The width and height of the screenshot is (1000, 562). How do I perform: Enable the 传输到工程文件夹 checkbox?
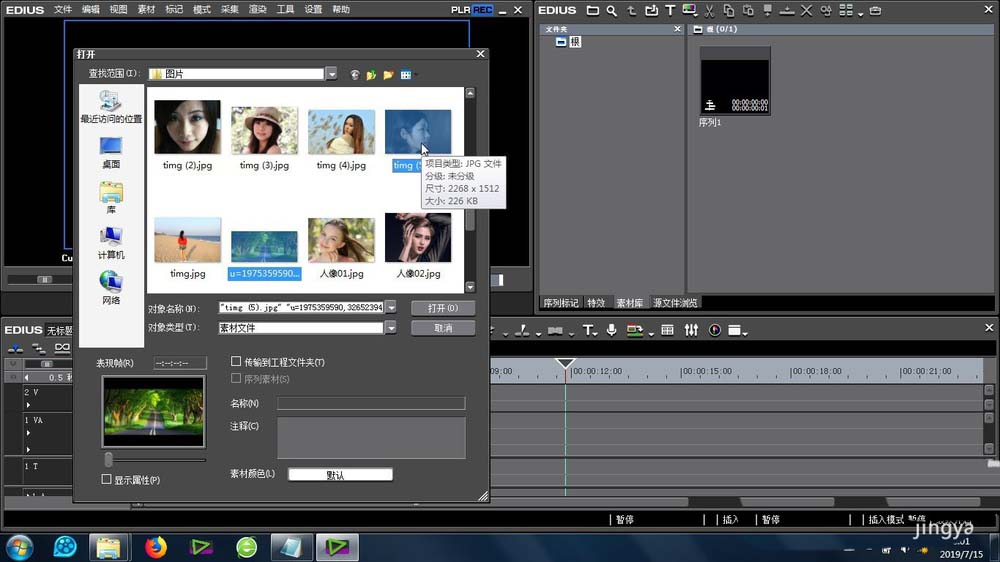[x=236, y=362]
